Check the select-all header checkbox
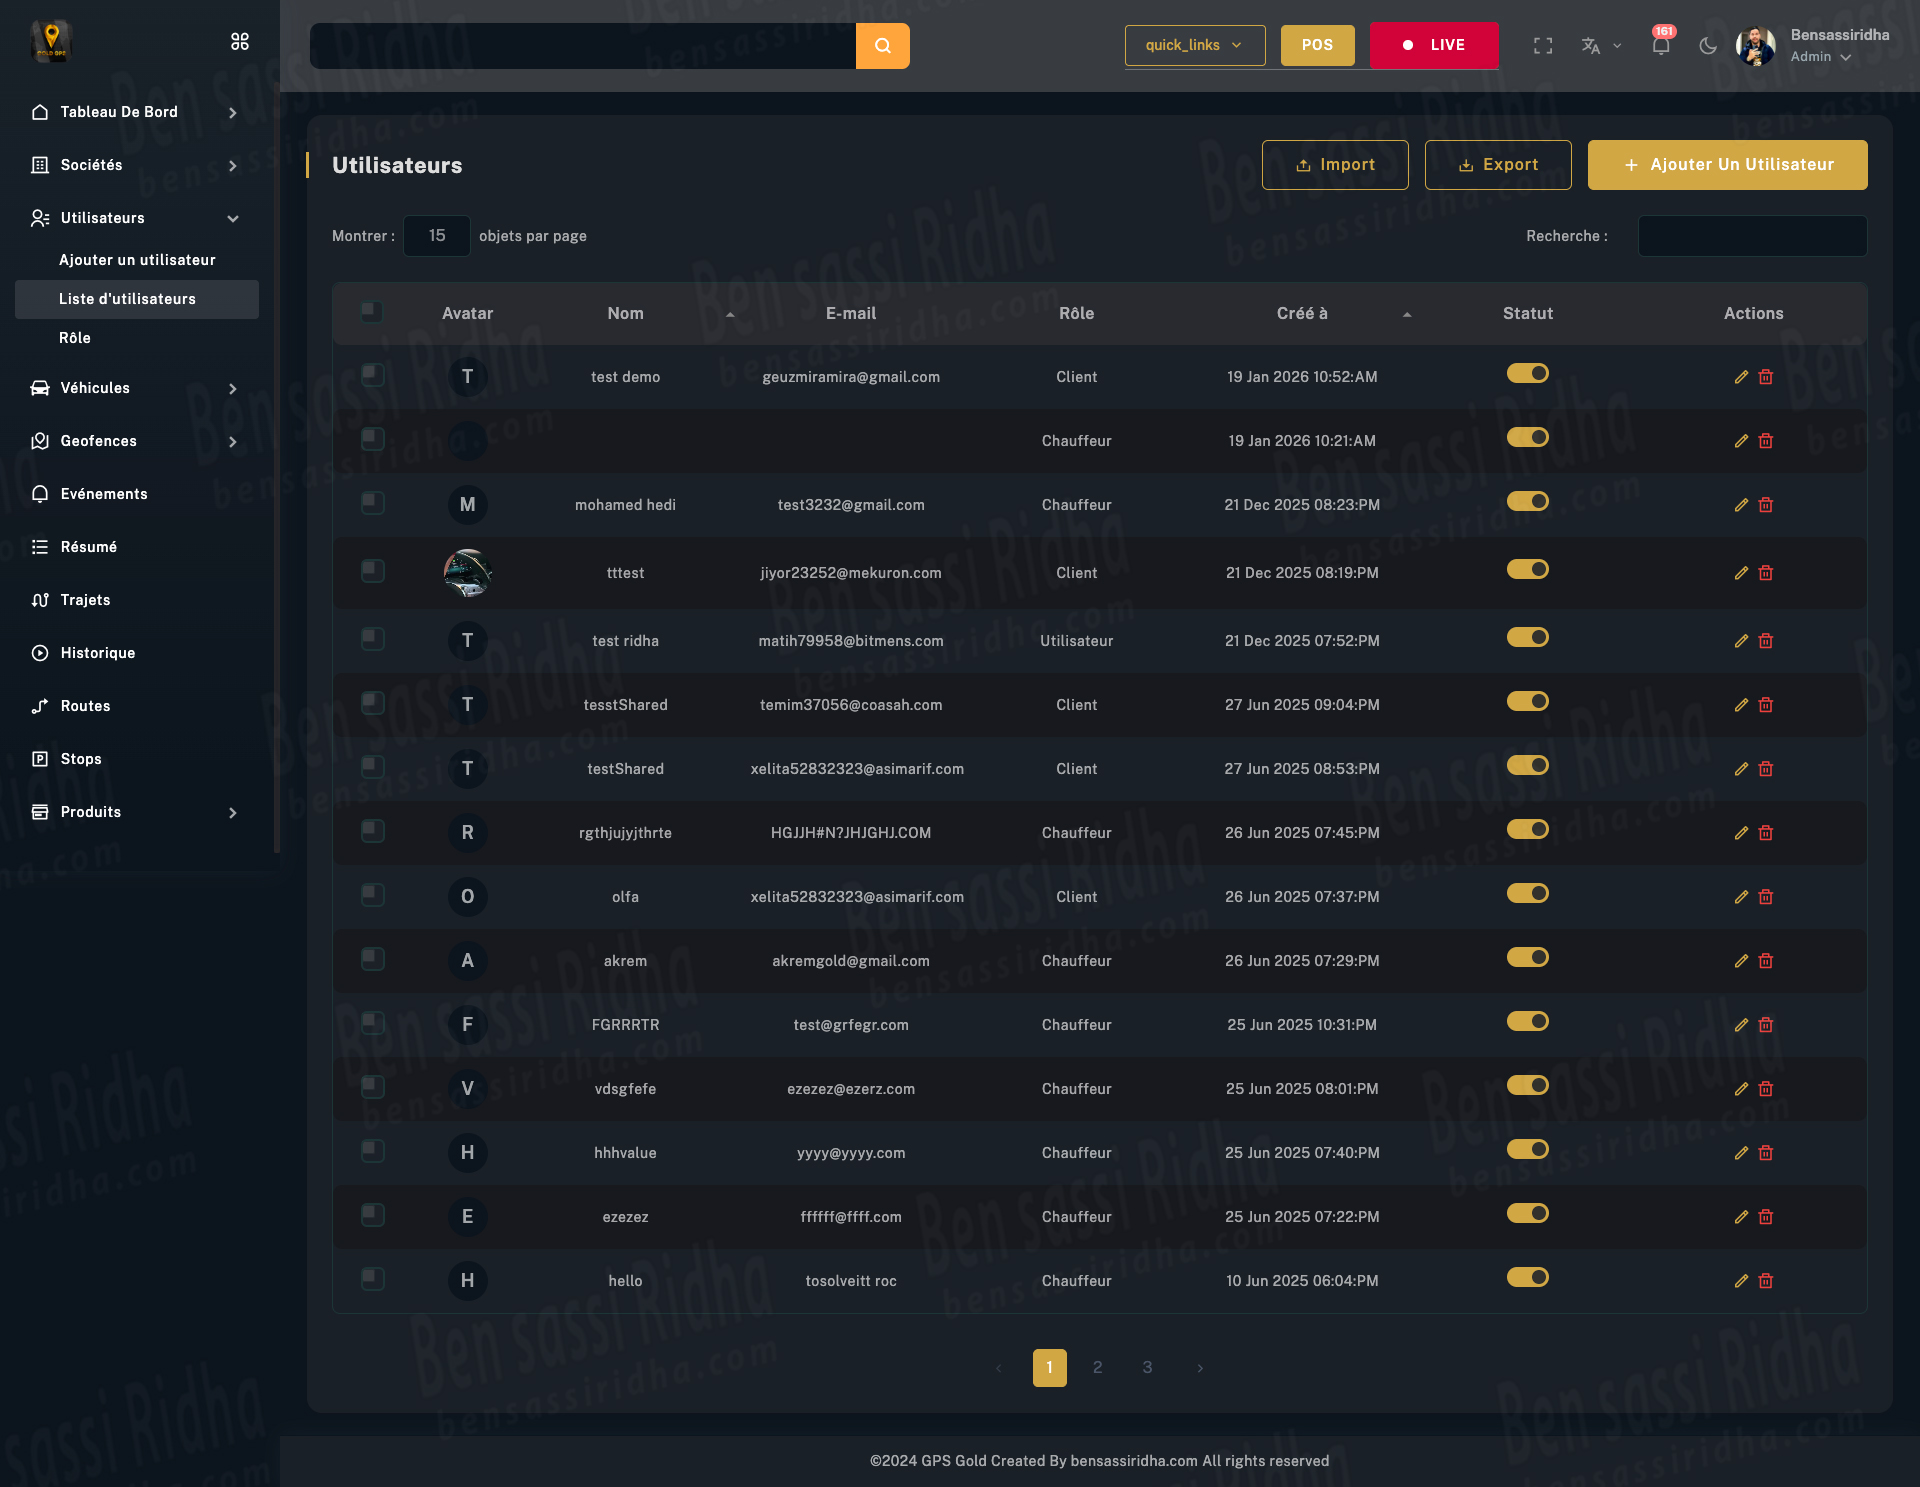 pyautogui.click(x=372, y=312)
